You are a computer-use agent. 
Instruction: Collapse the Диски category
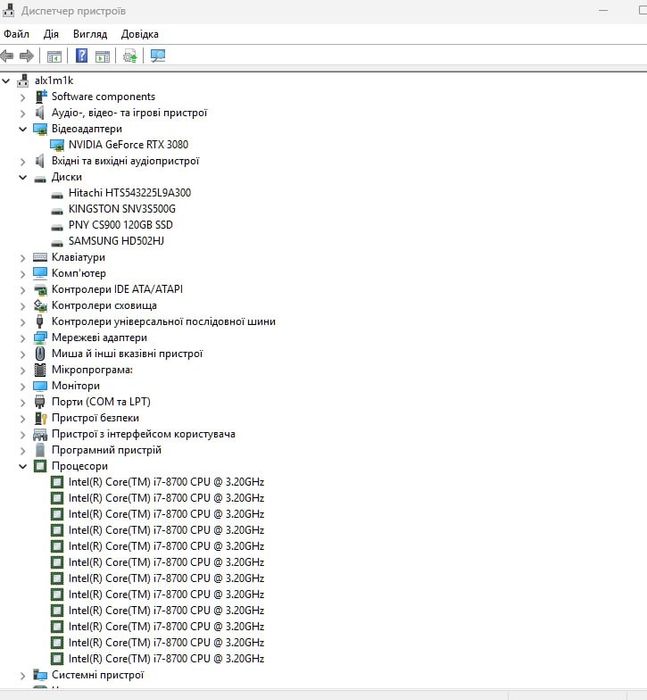pos(23,177)
